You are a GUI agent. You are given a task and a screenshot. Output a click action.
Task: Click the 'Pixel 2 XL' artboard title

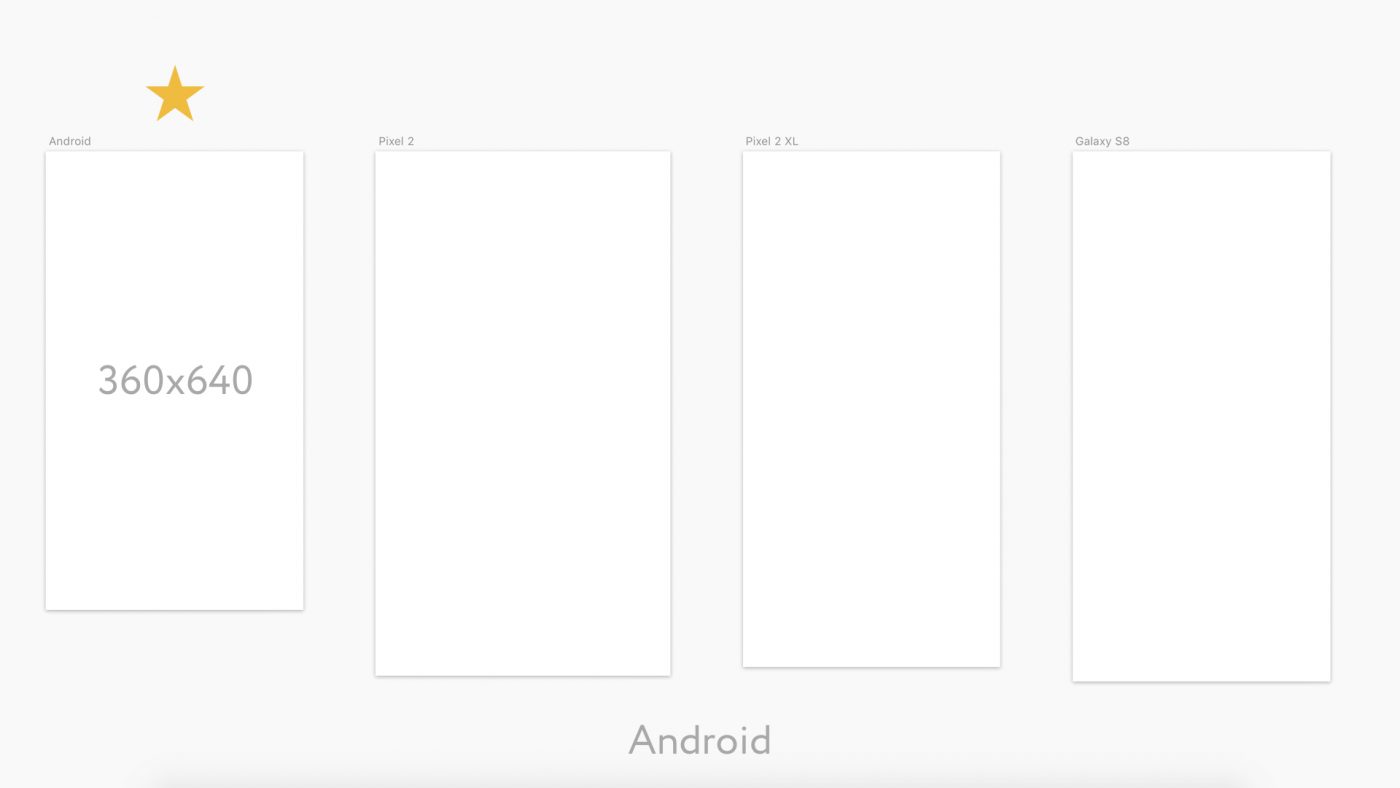tap(772, 141)
